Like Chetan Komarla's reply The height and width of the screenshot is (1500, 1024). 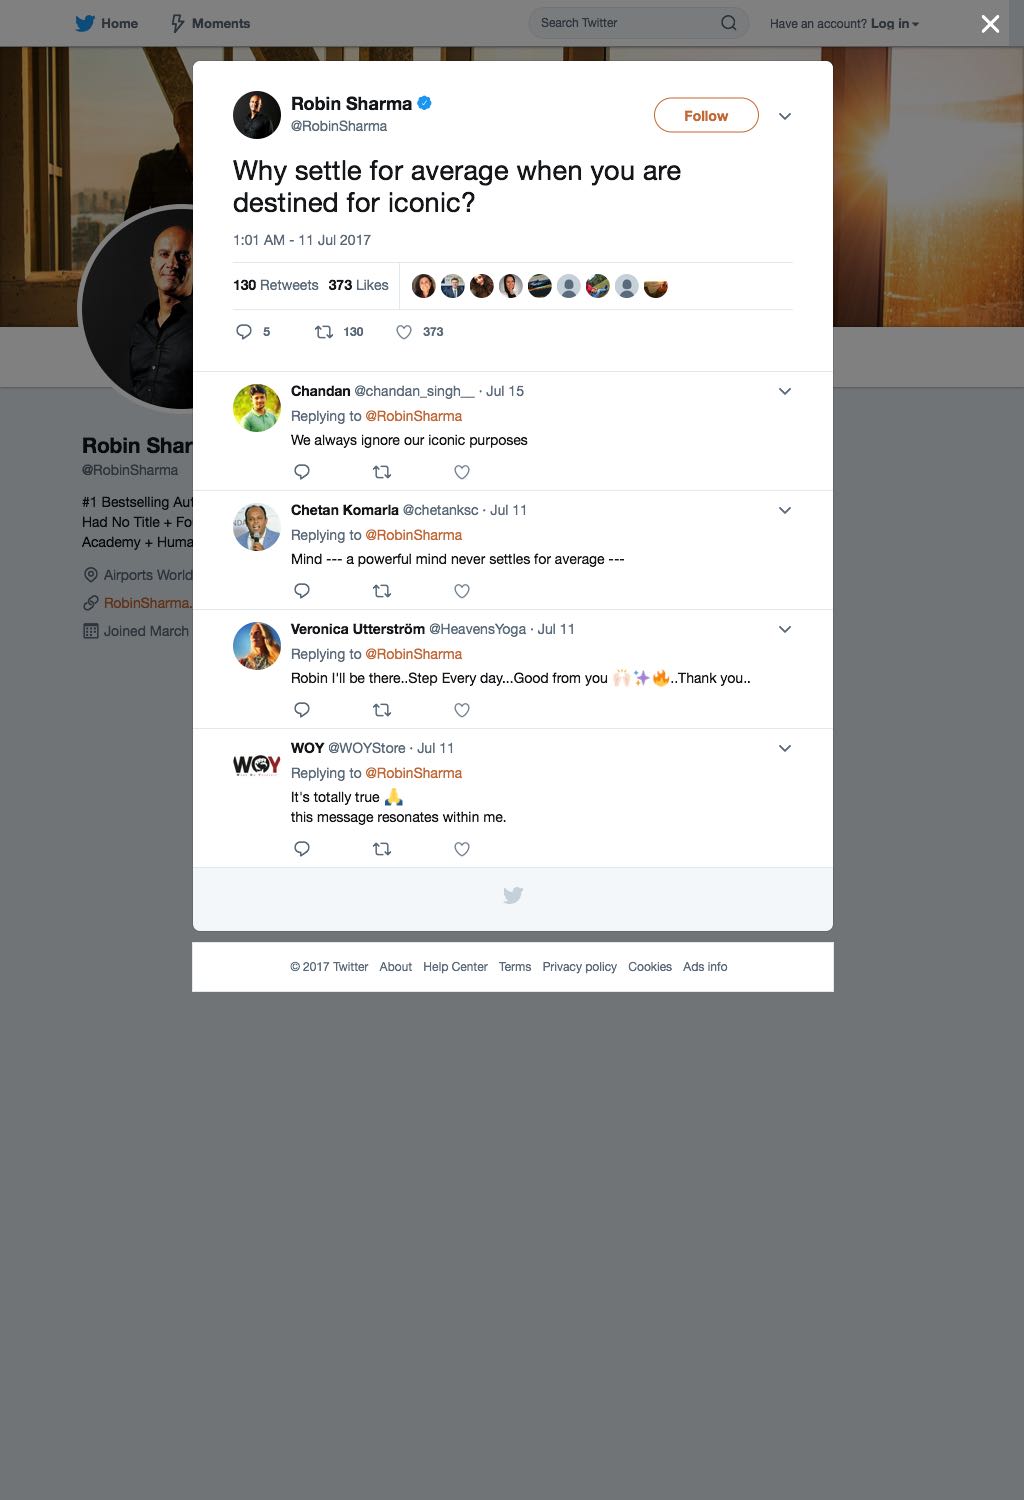coord(462,591)
